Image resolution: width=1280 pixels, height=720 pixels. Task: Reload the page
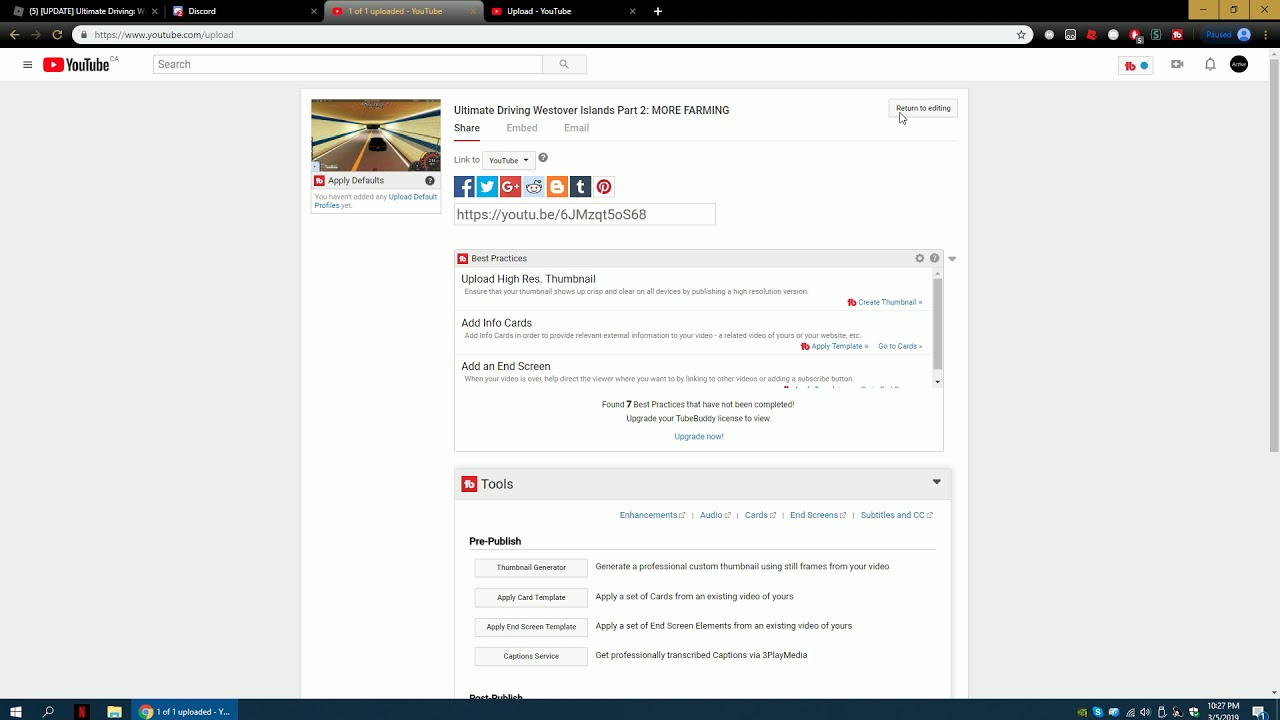[57, 34]
